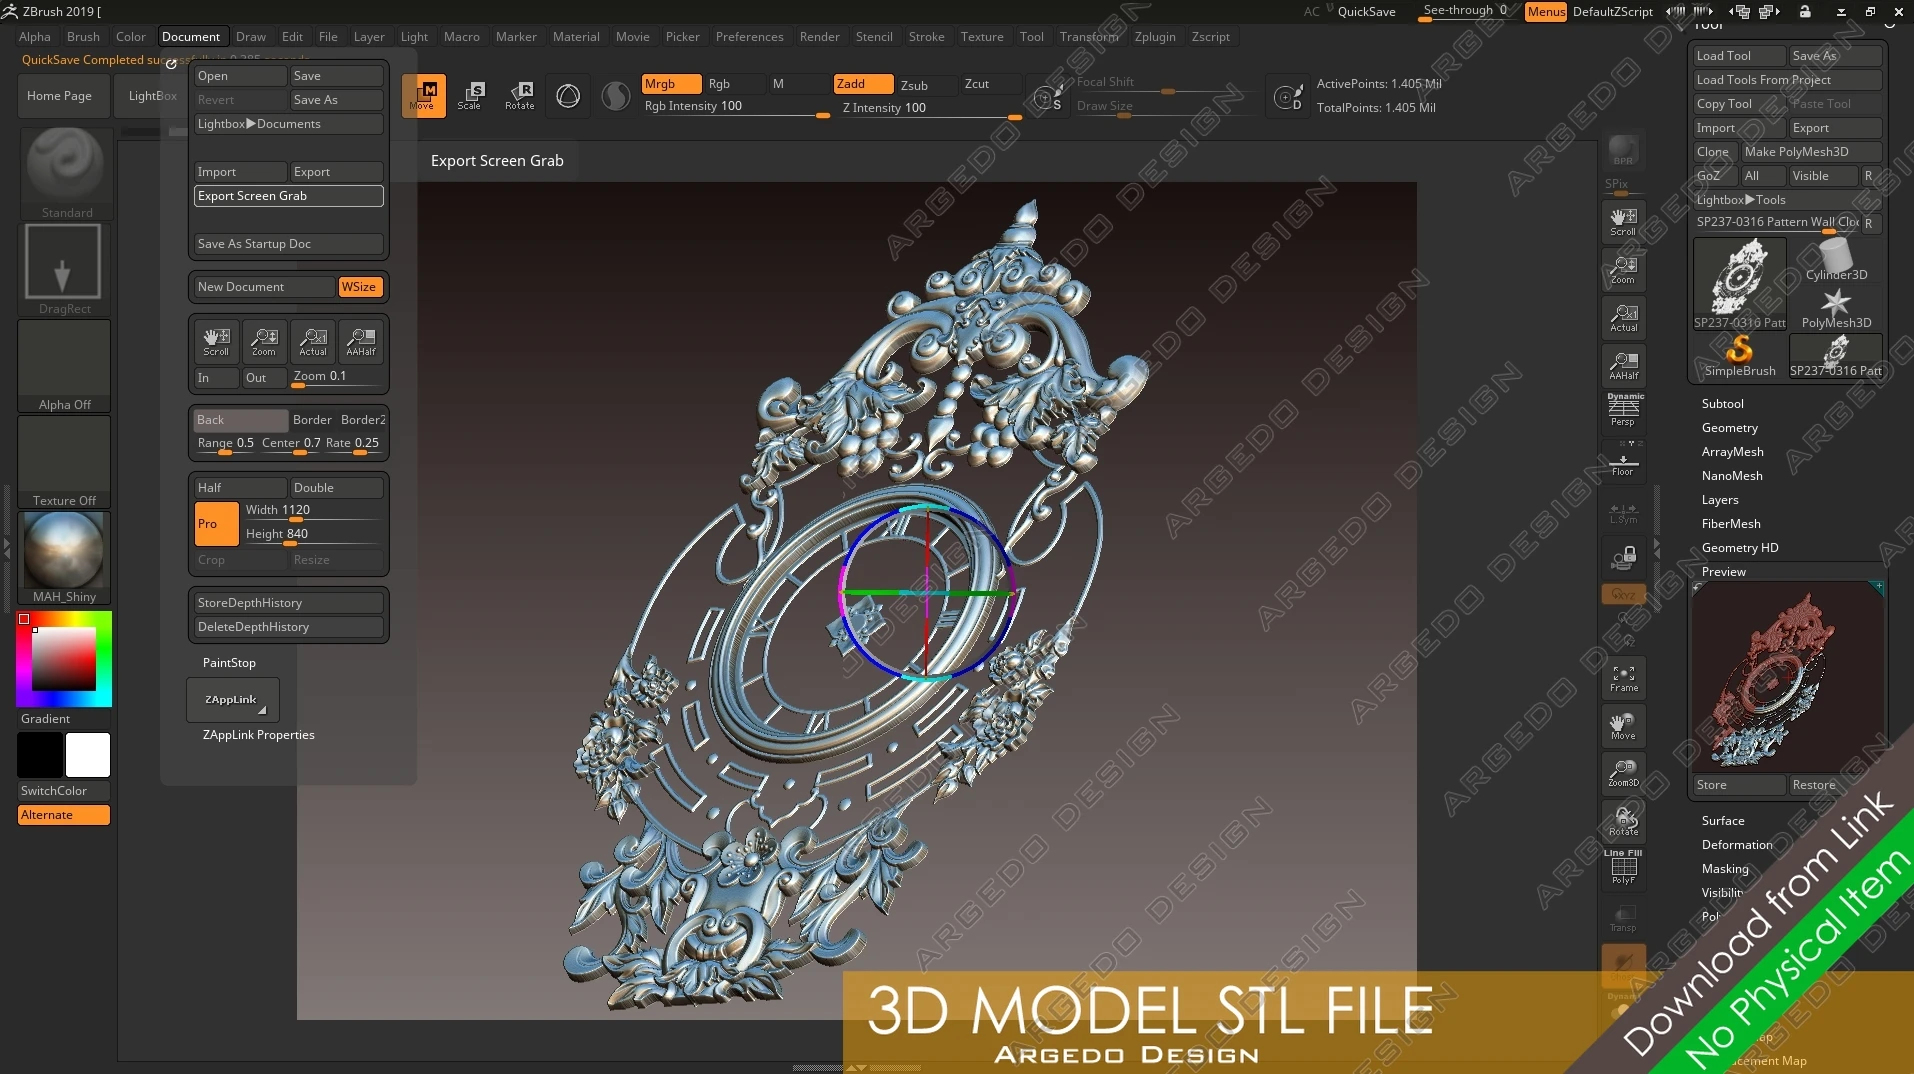Open the Zplugin menu
The image size is (1914, 1074).
1155,37
